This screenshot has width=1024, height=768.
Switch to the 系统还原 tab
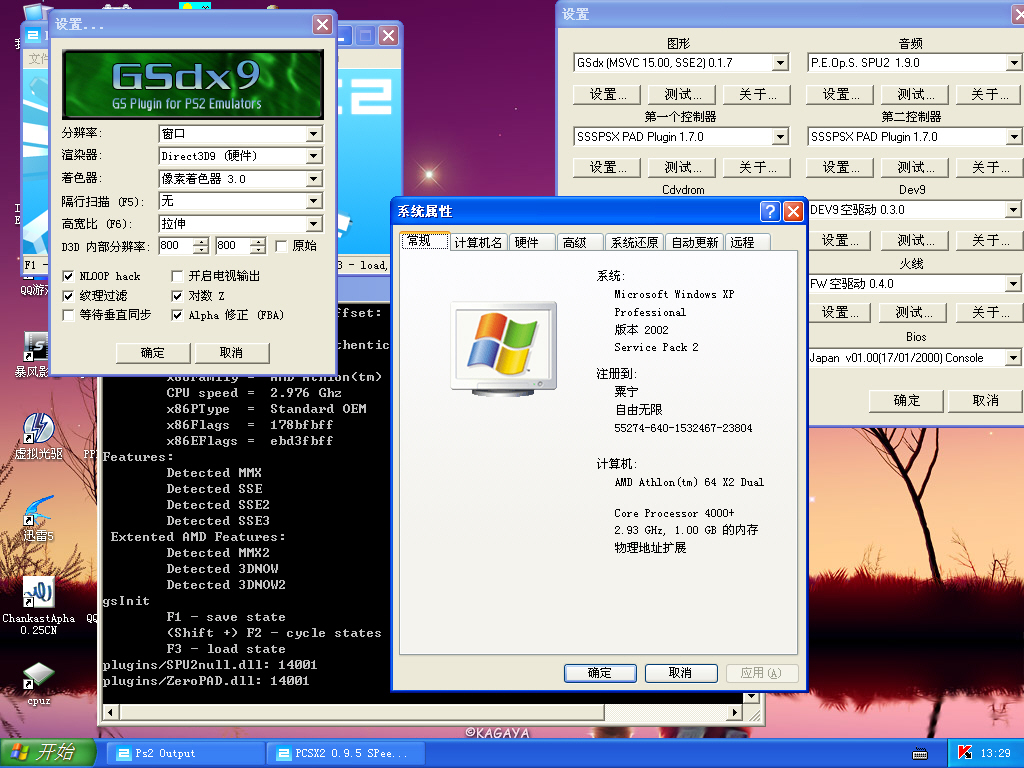pos(634,243)
